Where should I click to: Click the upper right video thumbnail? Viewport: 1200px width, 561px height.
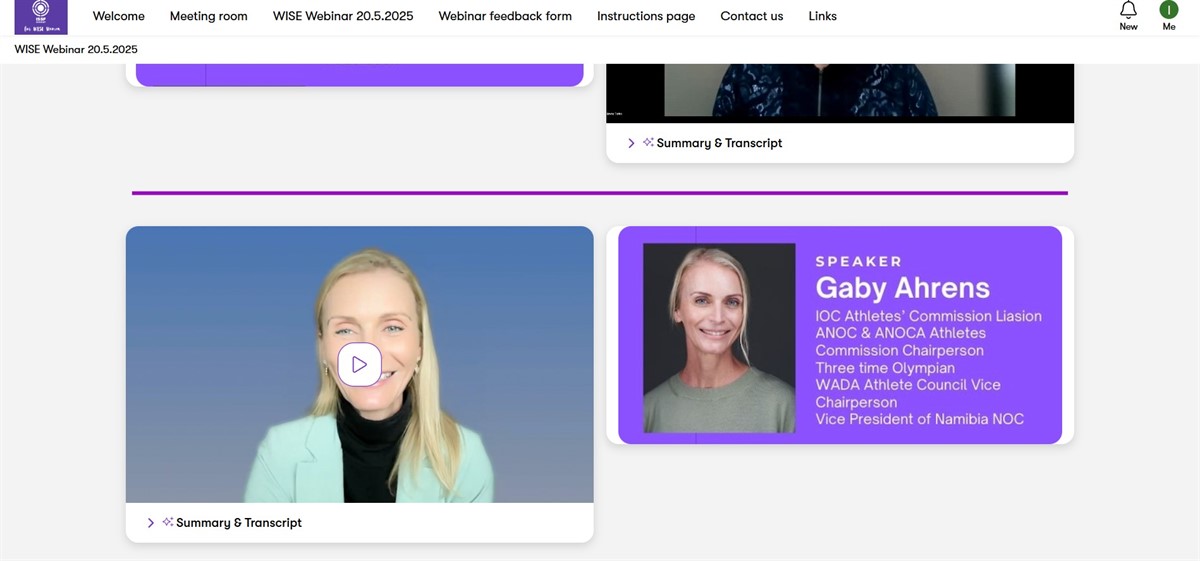tap(840, 93)
